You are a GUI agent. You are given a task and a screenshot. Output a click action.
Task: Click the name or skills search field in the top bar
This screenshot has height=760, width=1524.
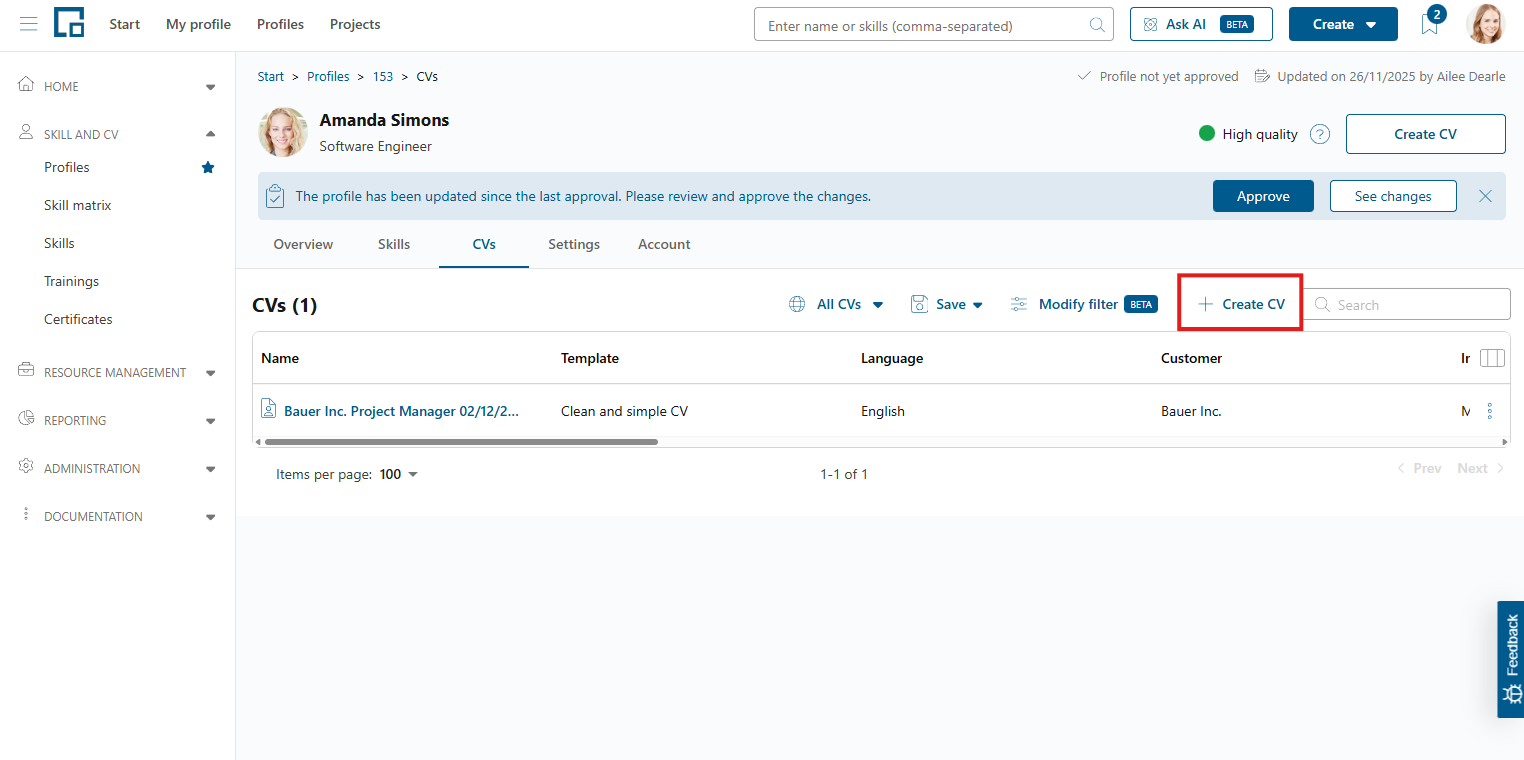(x=933, y=25)
